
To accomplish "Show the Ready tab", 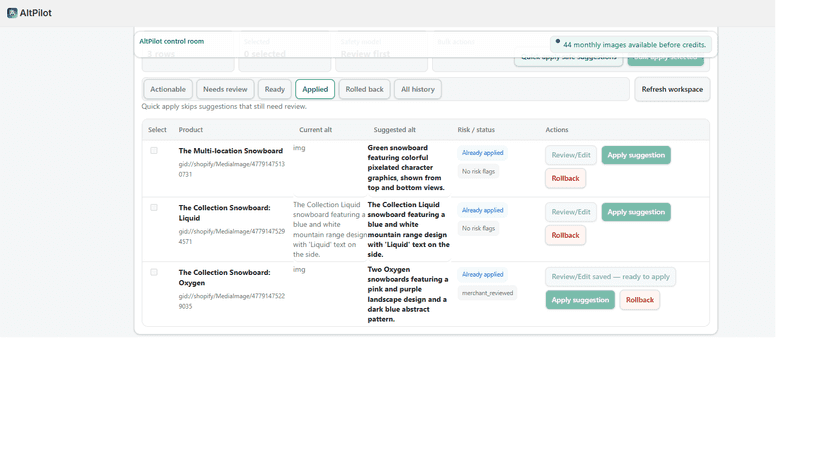I will click(x=275, y=89).
